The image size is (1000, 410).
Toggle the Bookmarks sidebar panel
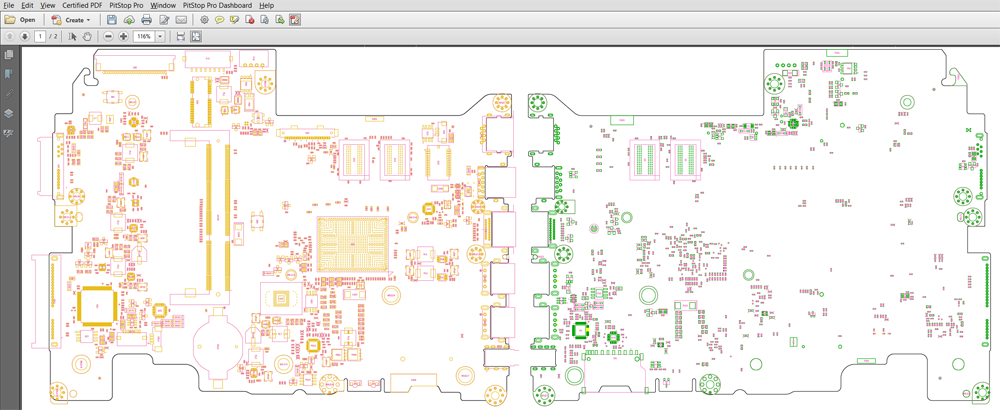[9, 74]
